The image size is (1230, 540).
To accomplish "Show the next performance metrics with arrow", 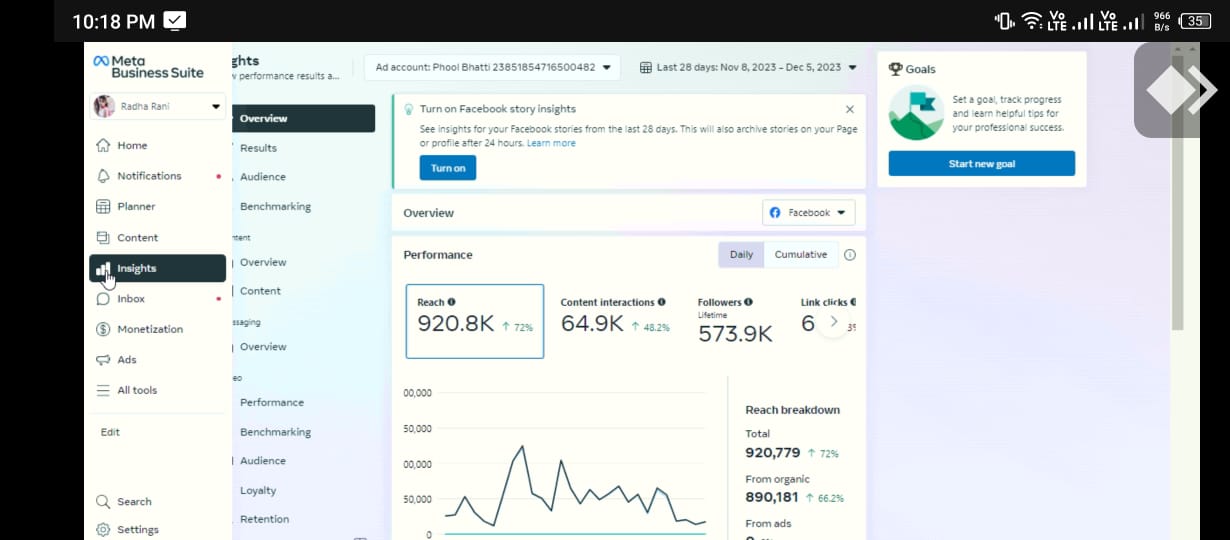I will coord(834,322).
